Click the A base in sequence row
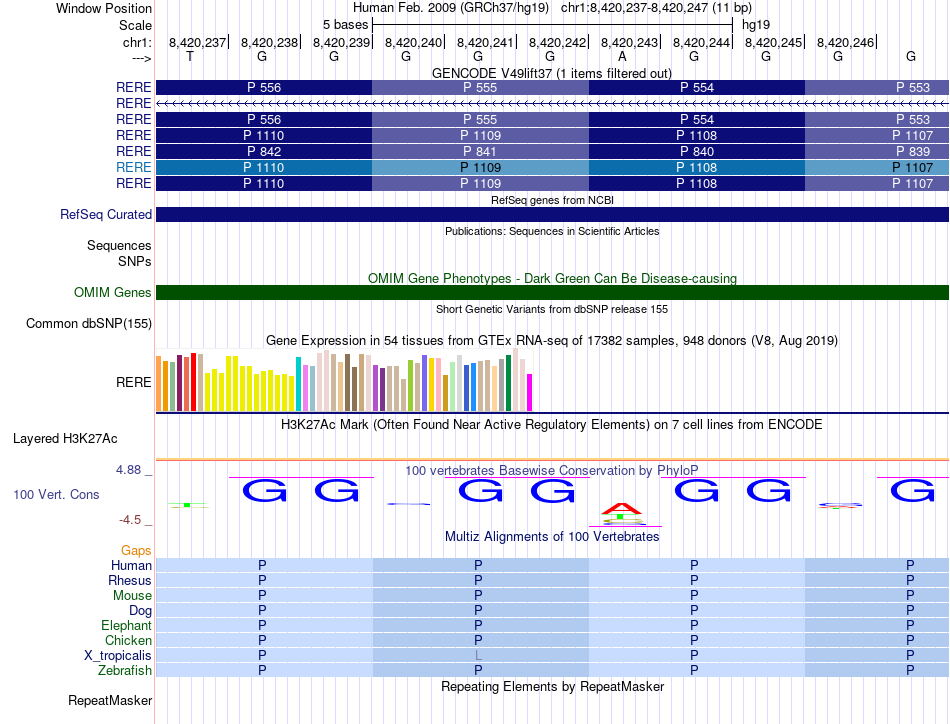The width and height of the screenshot is (950, 724). pyautogui.click(x=622, y=56)
